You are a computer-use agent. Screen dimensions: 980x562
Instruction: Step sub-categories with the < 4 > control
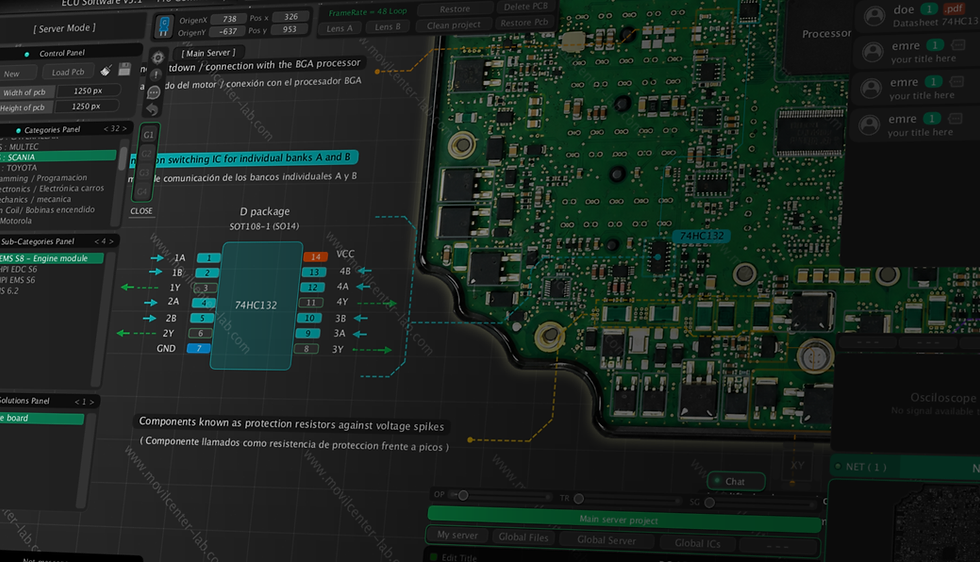[104, 241]
